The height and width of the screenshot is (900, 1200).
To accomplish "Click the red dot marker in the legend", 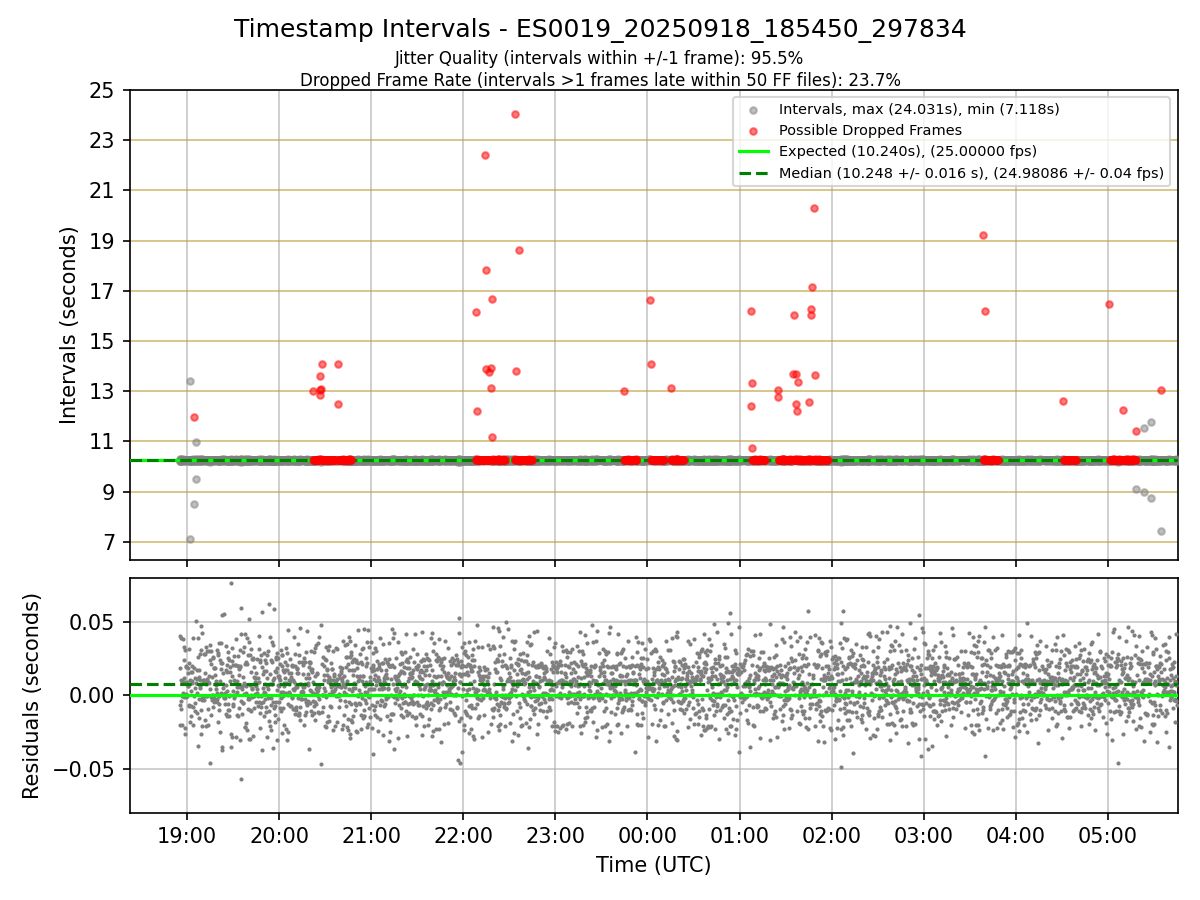I will point(753,130).
